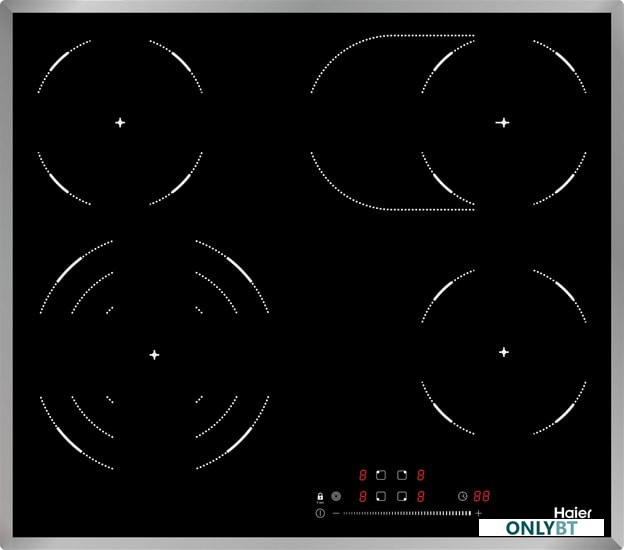Screen dimensions: 624x550
Task: Click center cross of oval extended zone
Action: 503,122
